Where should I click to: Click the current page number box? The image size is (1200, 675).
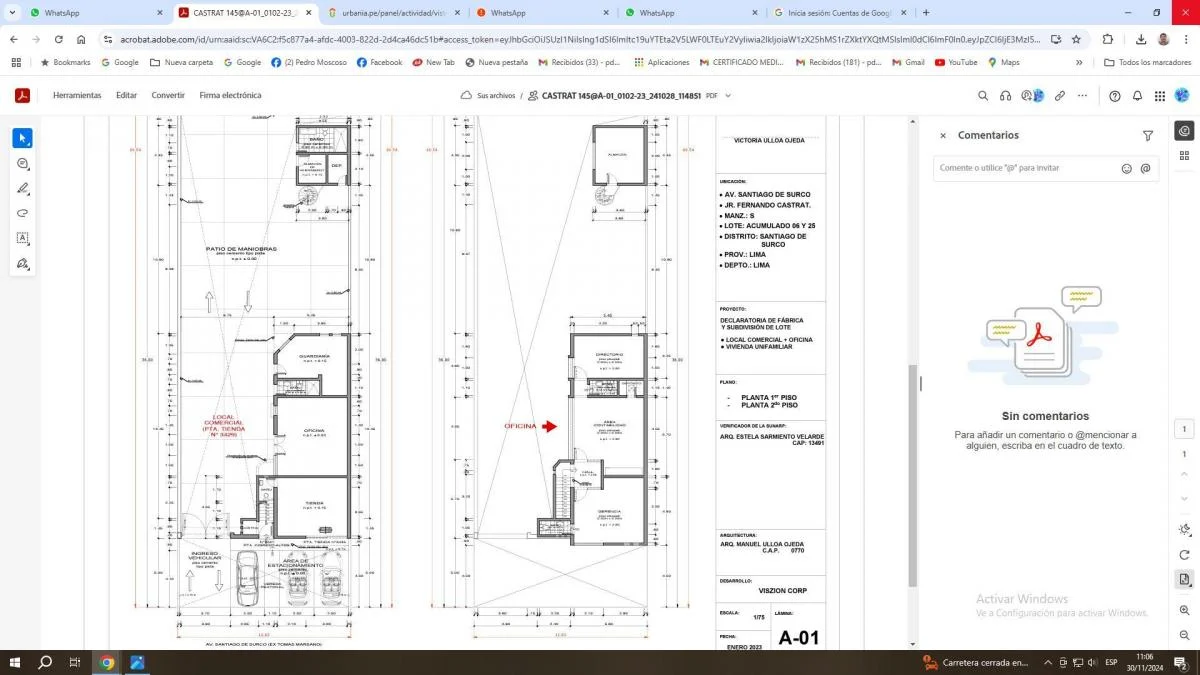click(x=1185, y=430)
